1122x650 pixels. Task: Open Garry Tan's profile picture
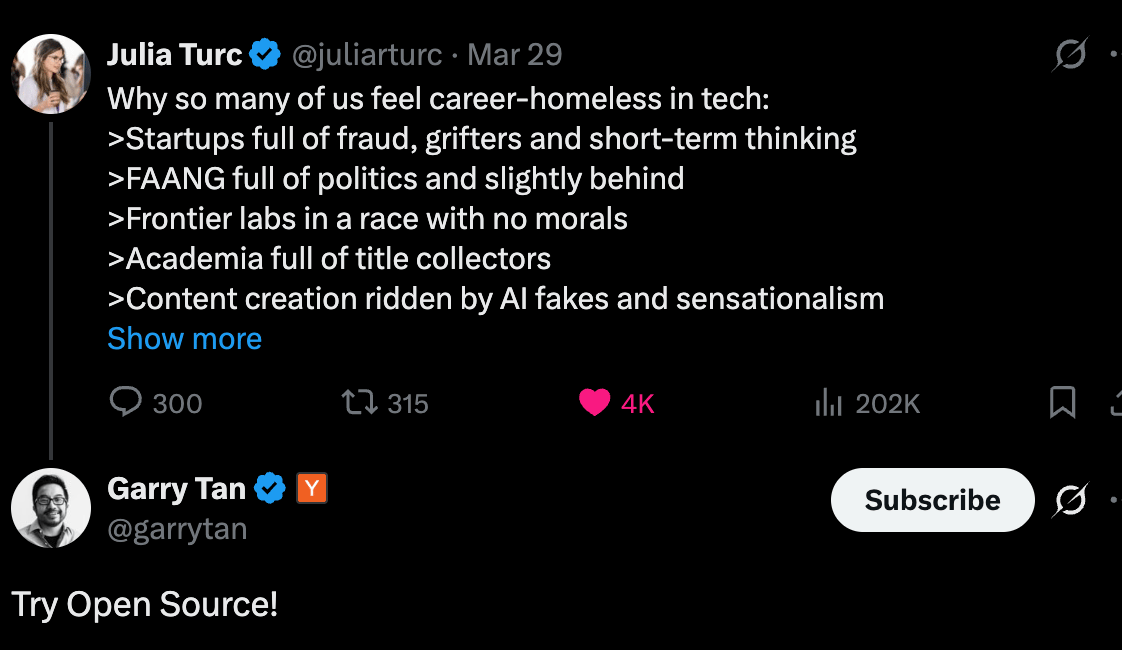[x=51, y=508]
